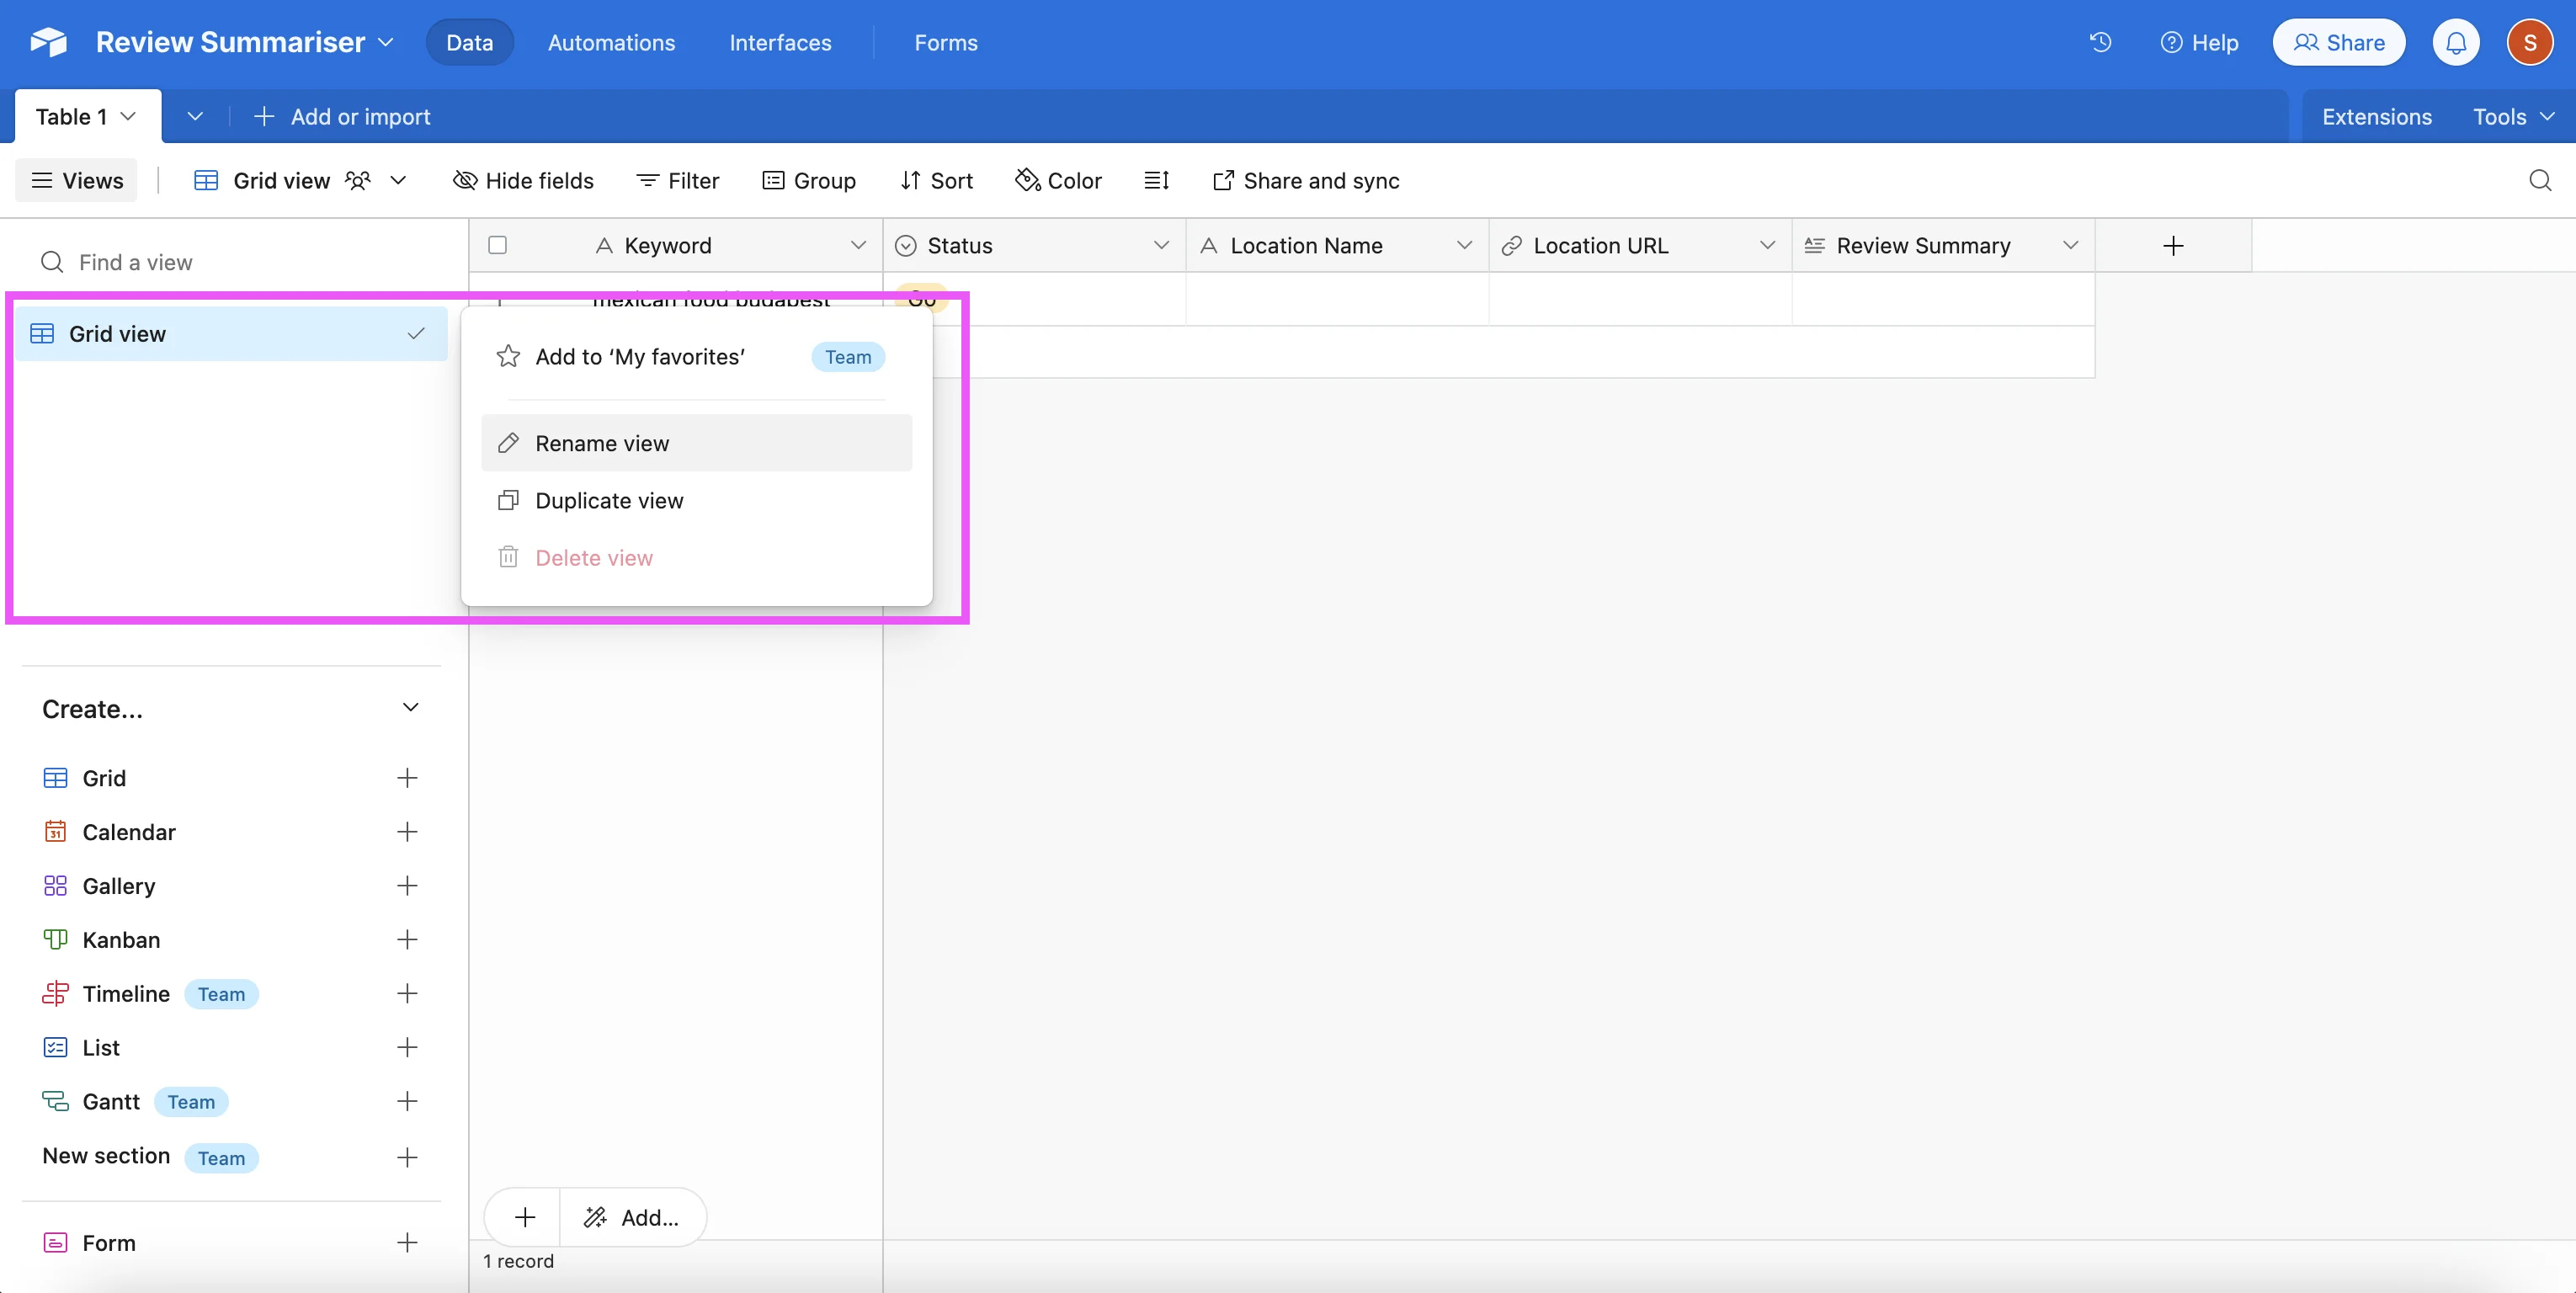This screenshot has height=1293, width=2576.
Task: Open base history clock icon
Action: tap(2100, 42)
